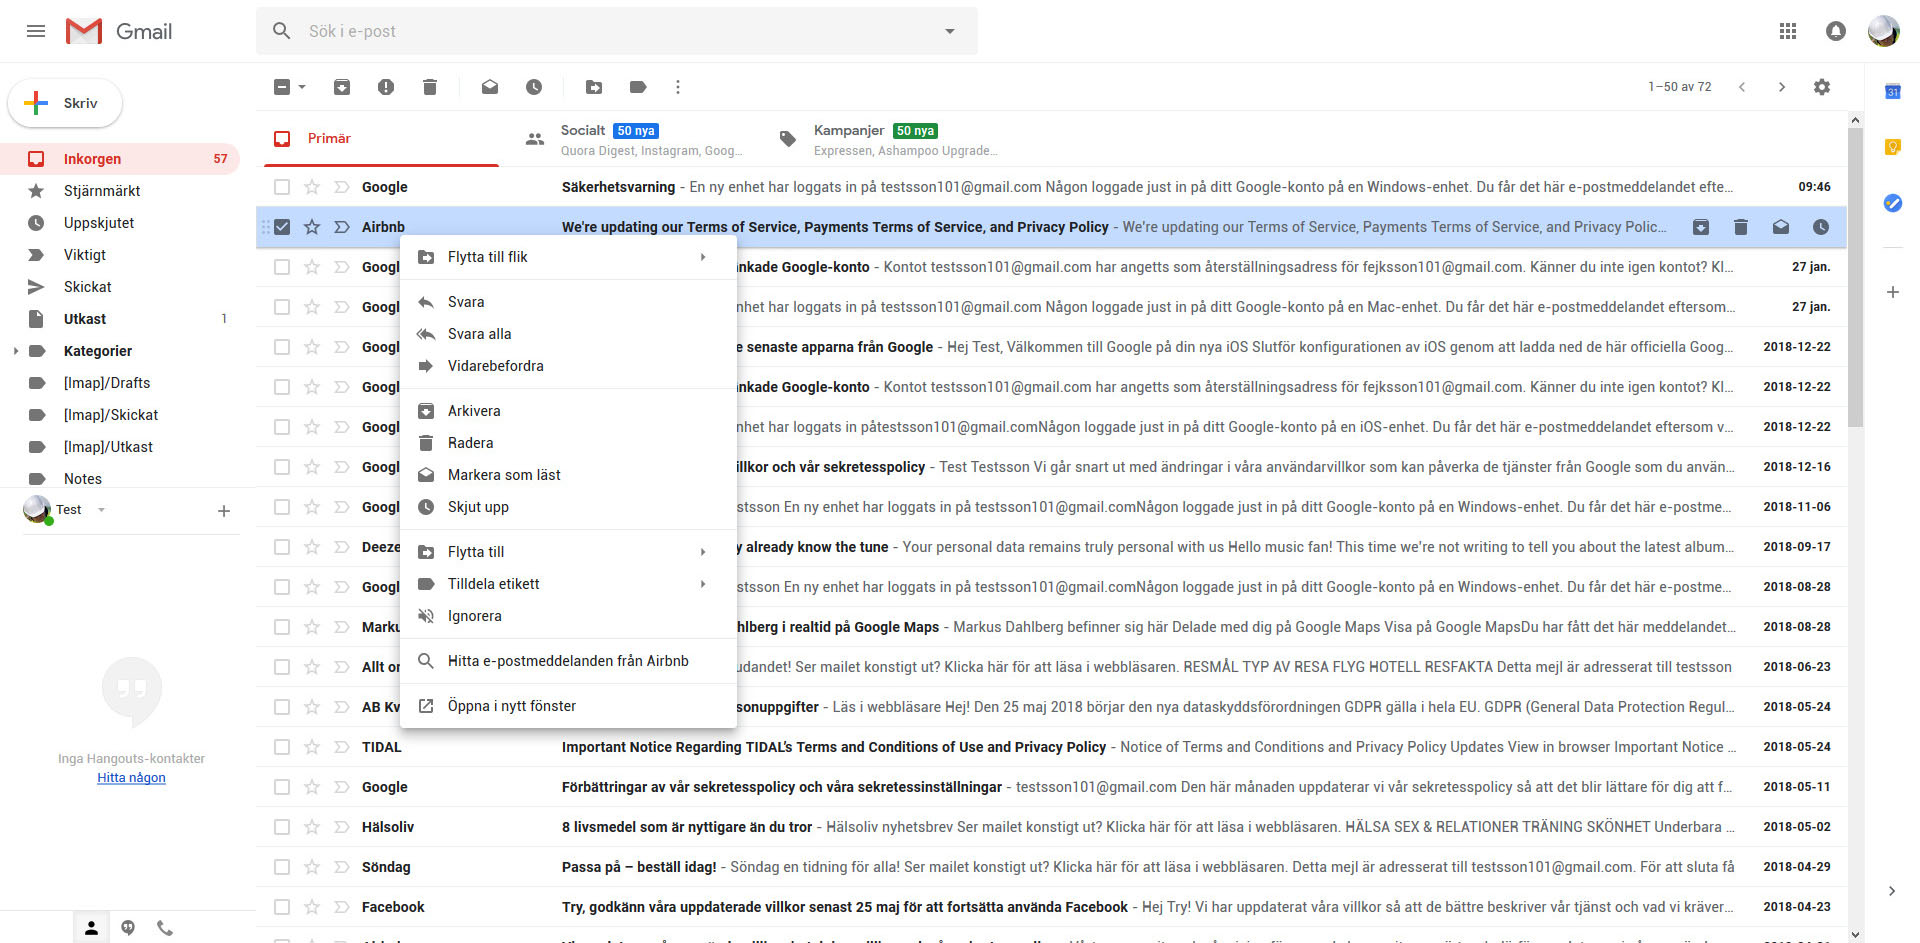Star the TIDAL email
1920x943 pixels.
(x=311, y=747)
